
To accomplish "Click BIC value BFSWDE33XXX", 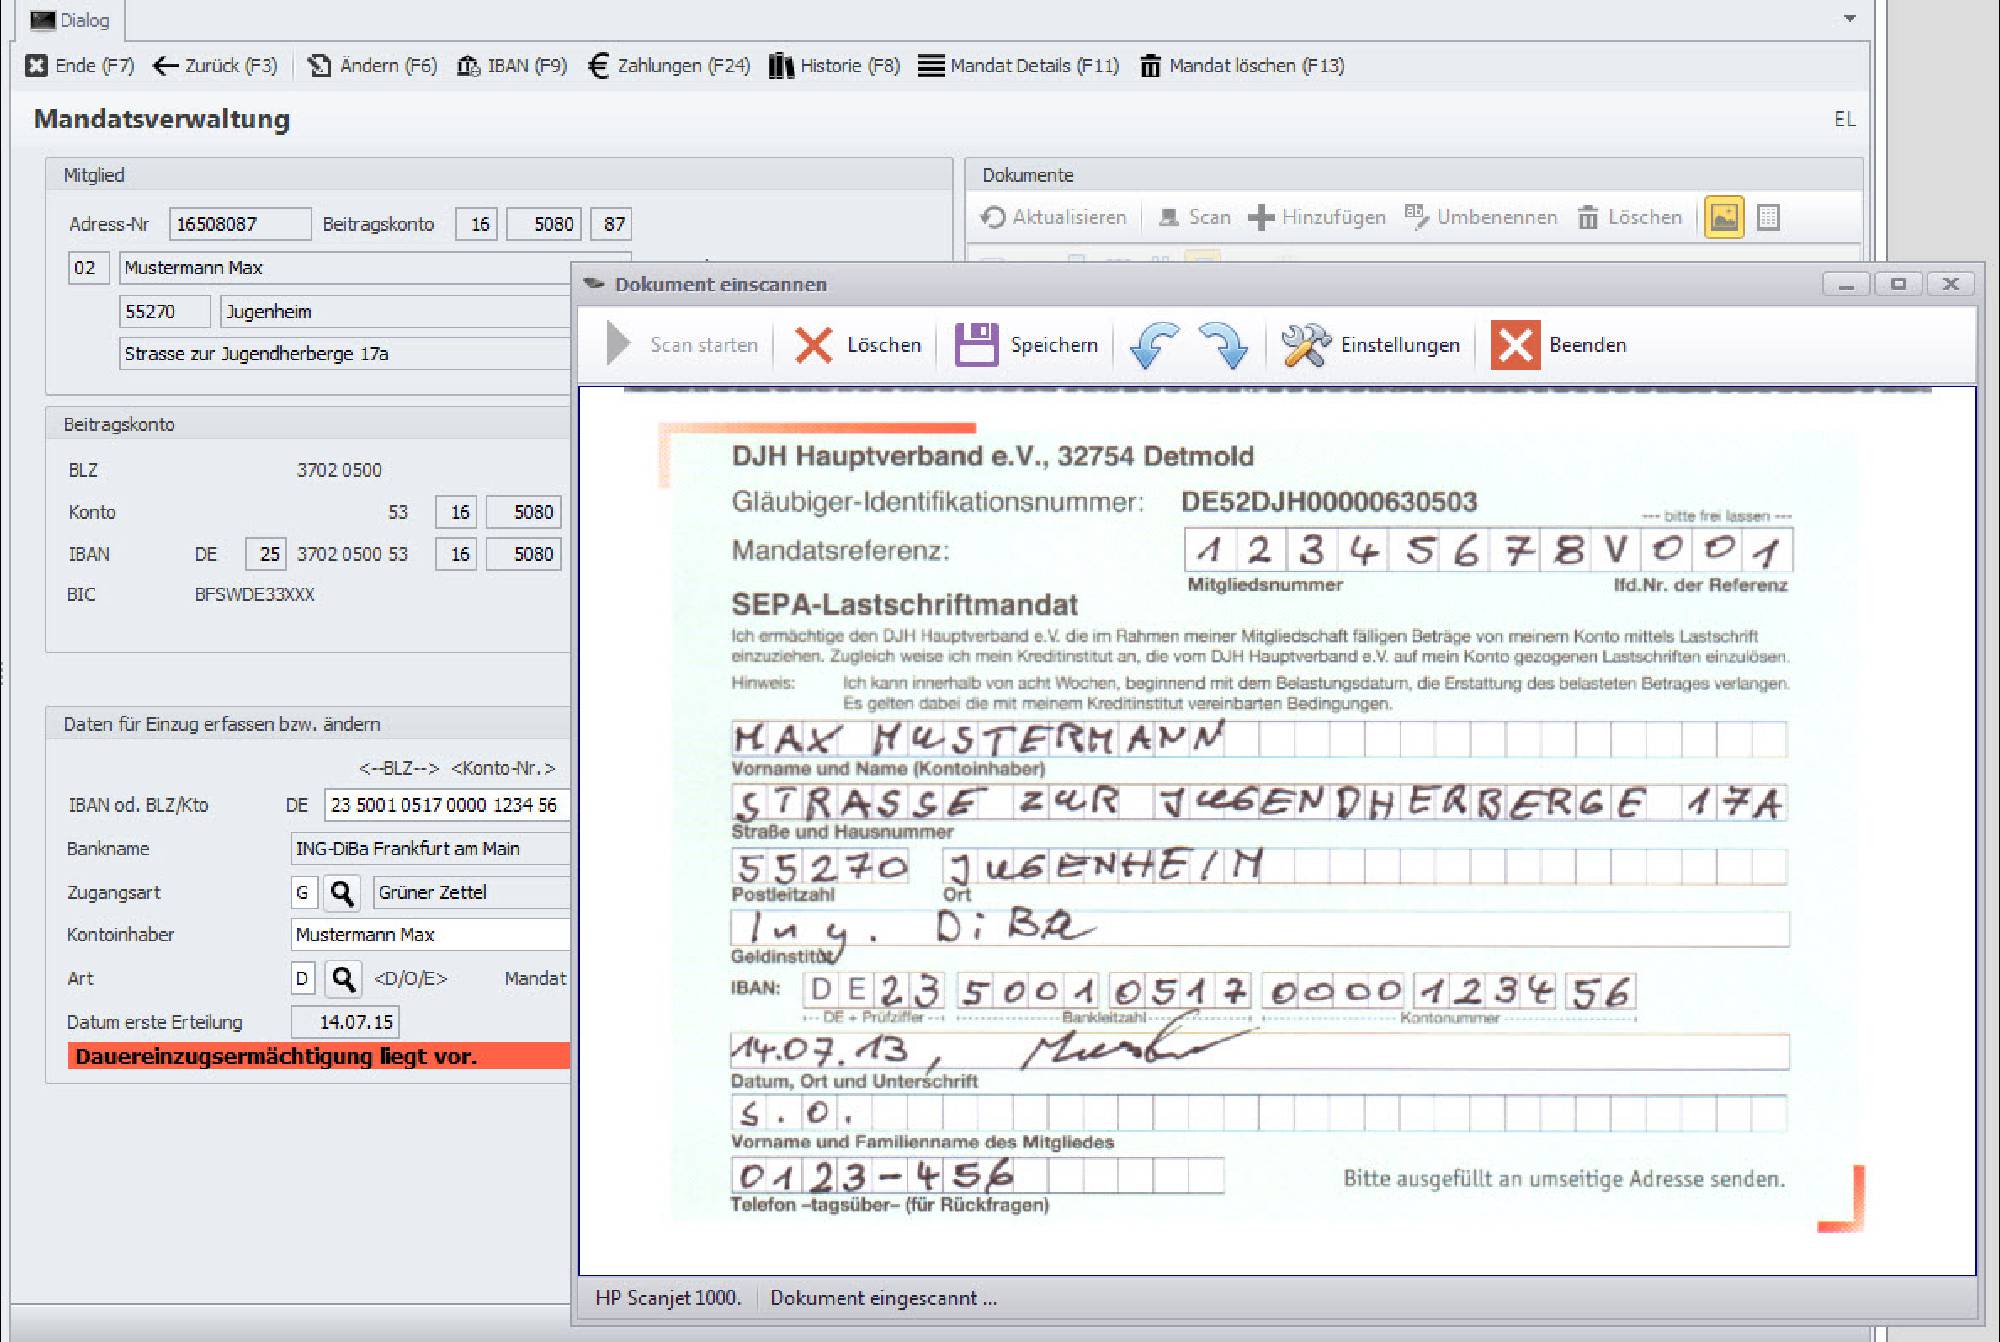I will [x=254, y=595].
